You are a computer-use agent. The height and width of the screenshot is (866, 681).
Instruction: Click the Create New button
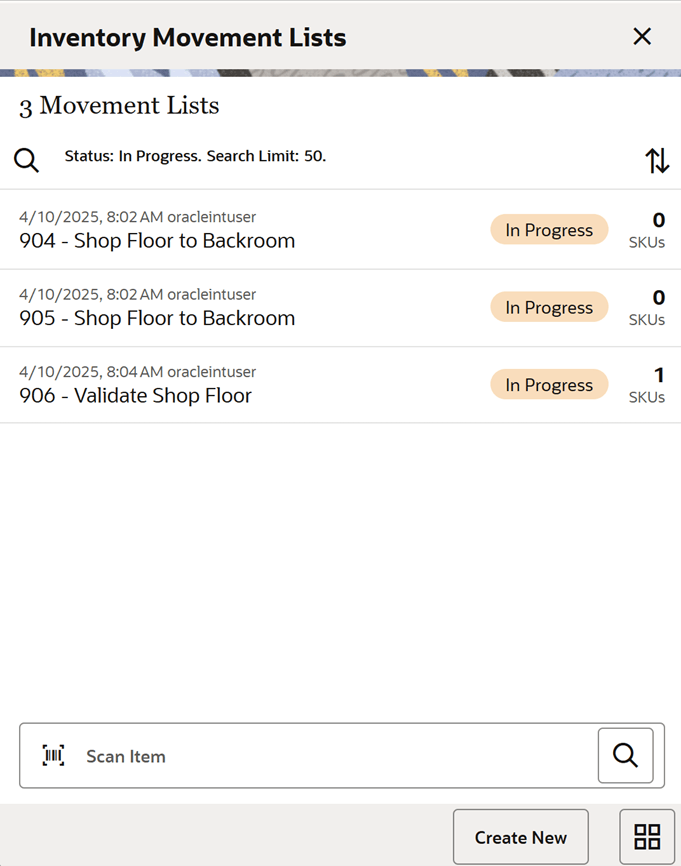pos(520,837)
